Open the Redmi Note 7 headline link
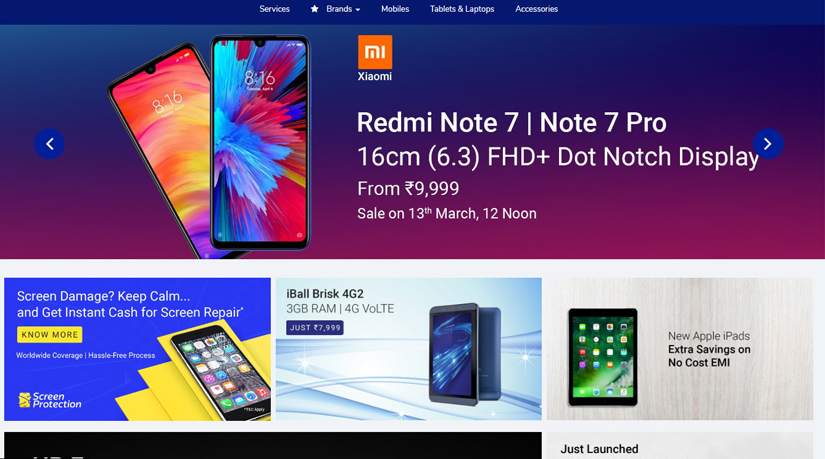This screenshot has width=825, height=459. point(511,123)
